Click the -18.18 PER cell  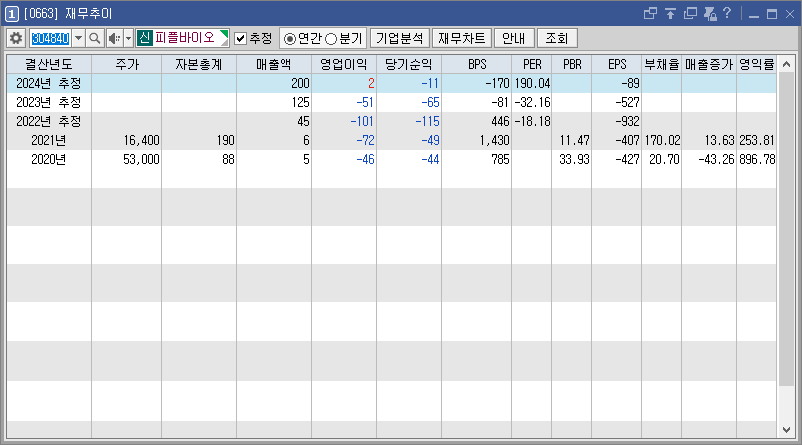(532, 121)
